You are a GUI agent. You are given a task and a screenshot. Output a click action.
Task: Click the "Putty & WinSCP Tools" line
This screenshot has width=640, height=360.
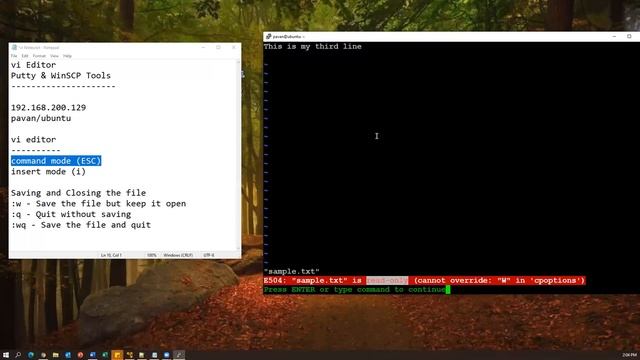[61, 76]
